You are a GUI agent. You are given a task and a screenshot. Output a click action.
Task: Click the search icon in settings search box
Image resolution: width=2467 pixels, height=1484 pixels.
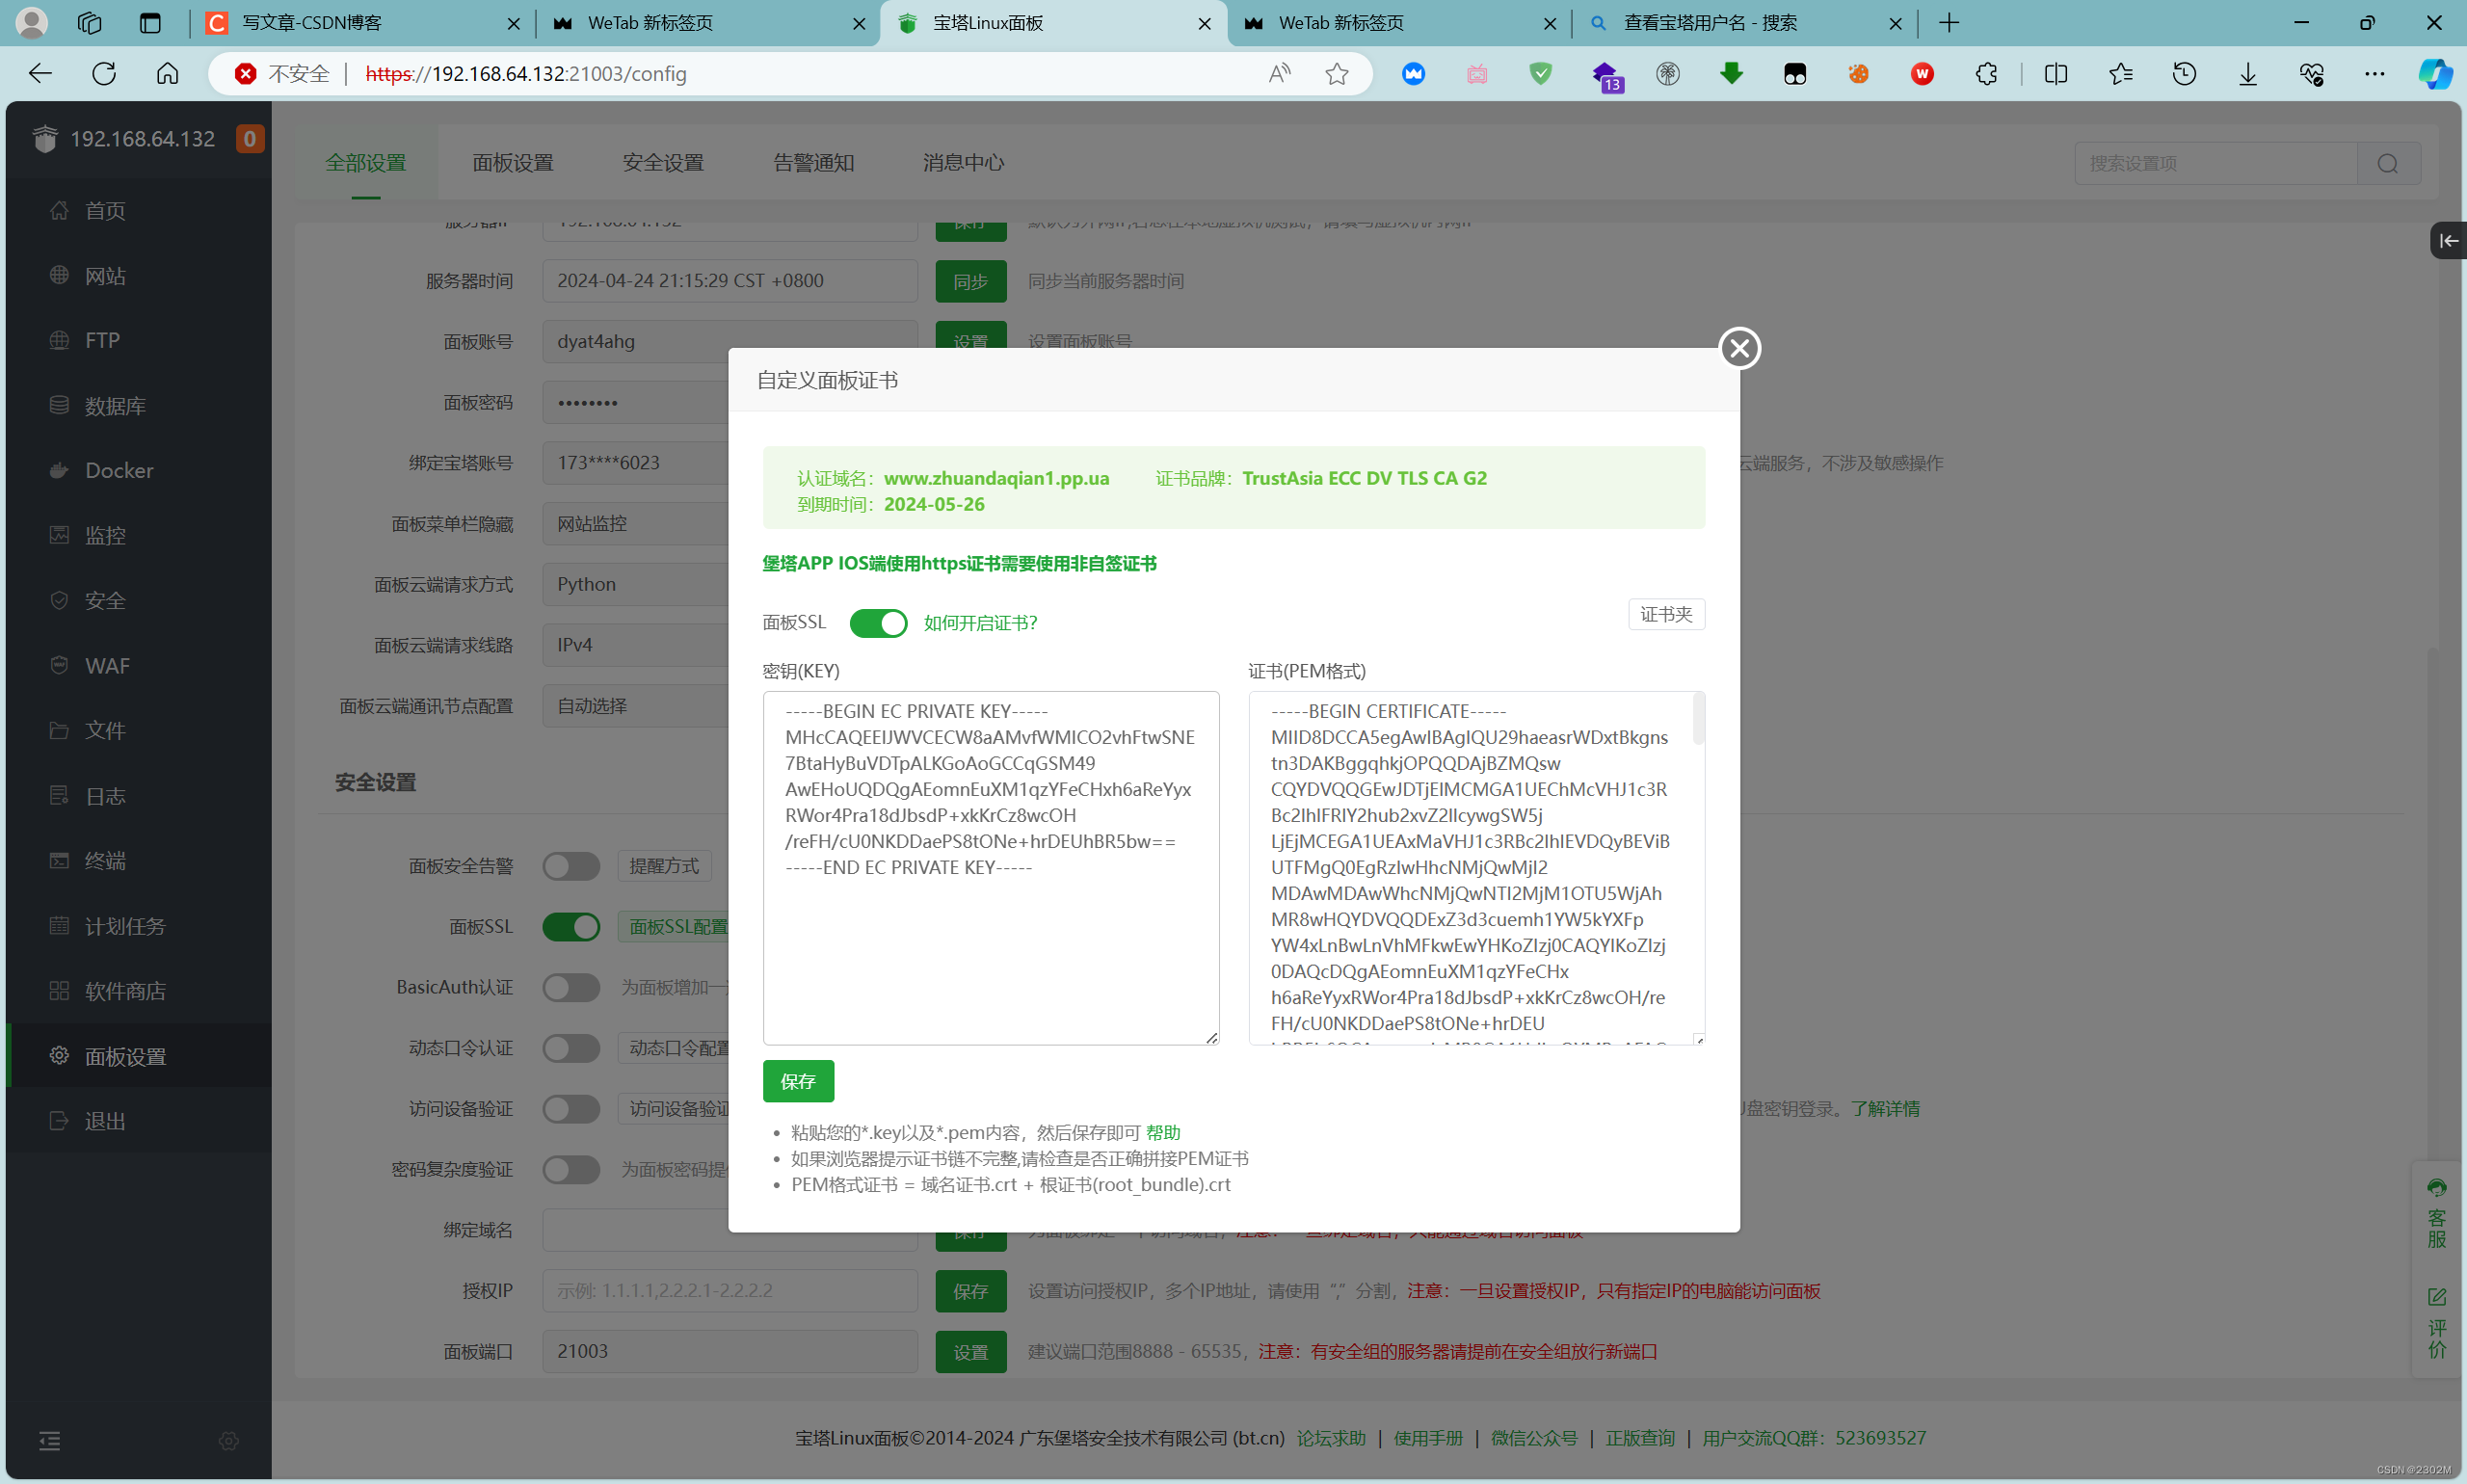pyautogui.click(x=2387, y=163)
